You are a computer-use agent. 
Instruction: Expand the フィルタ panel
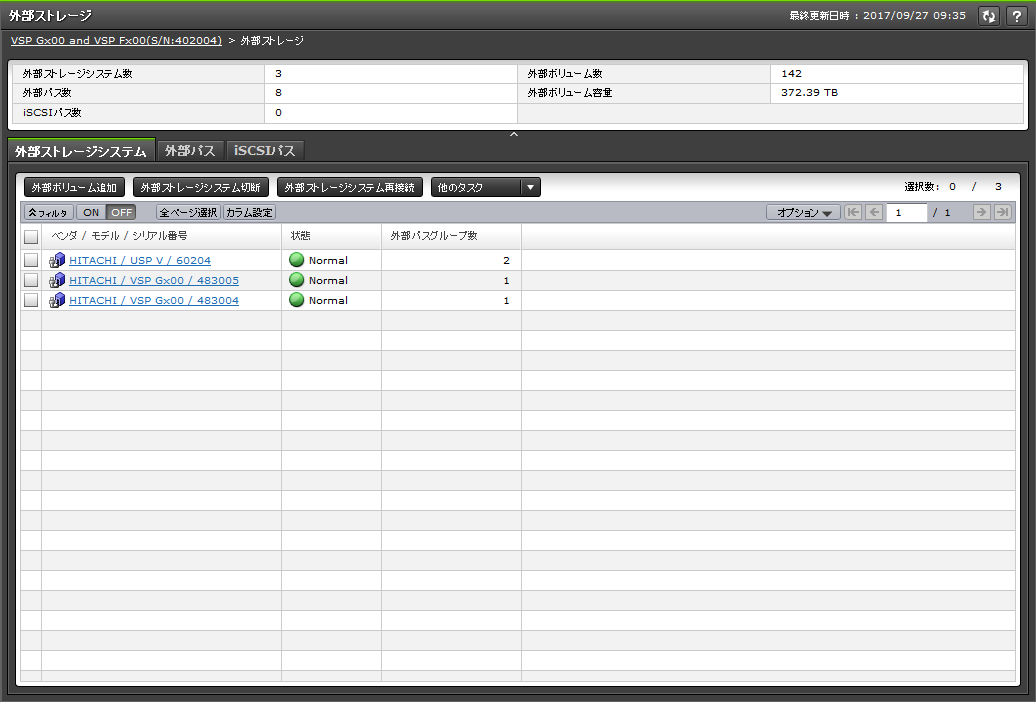(x=48, y=212)
